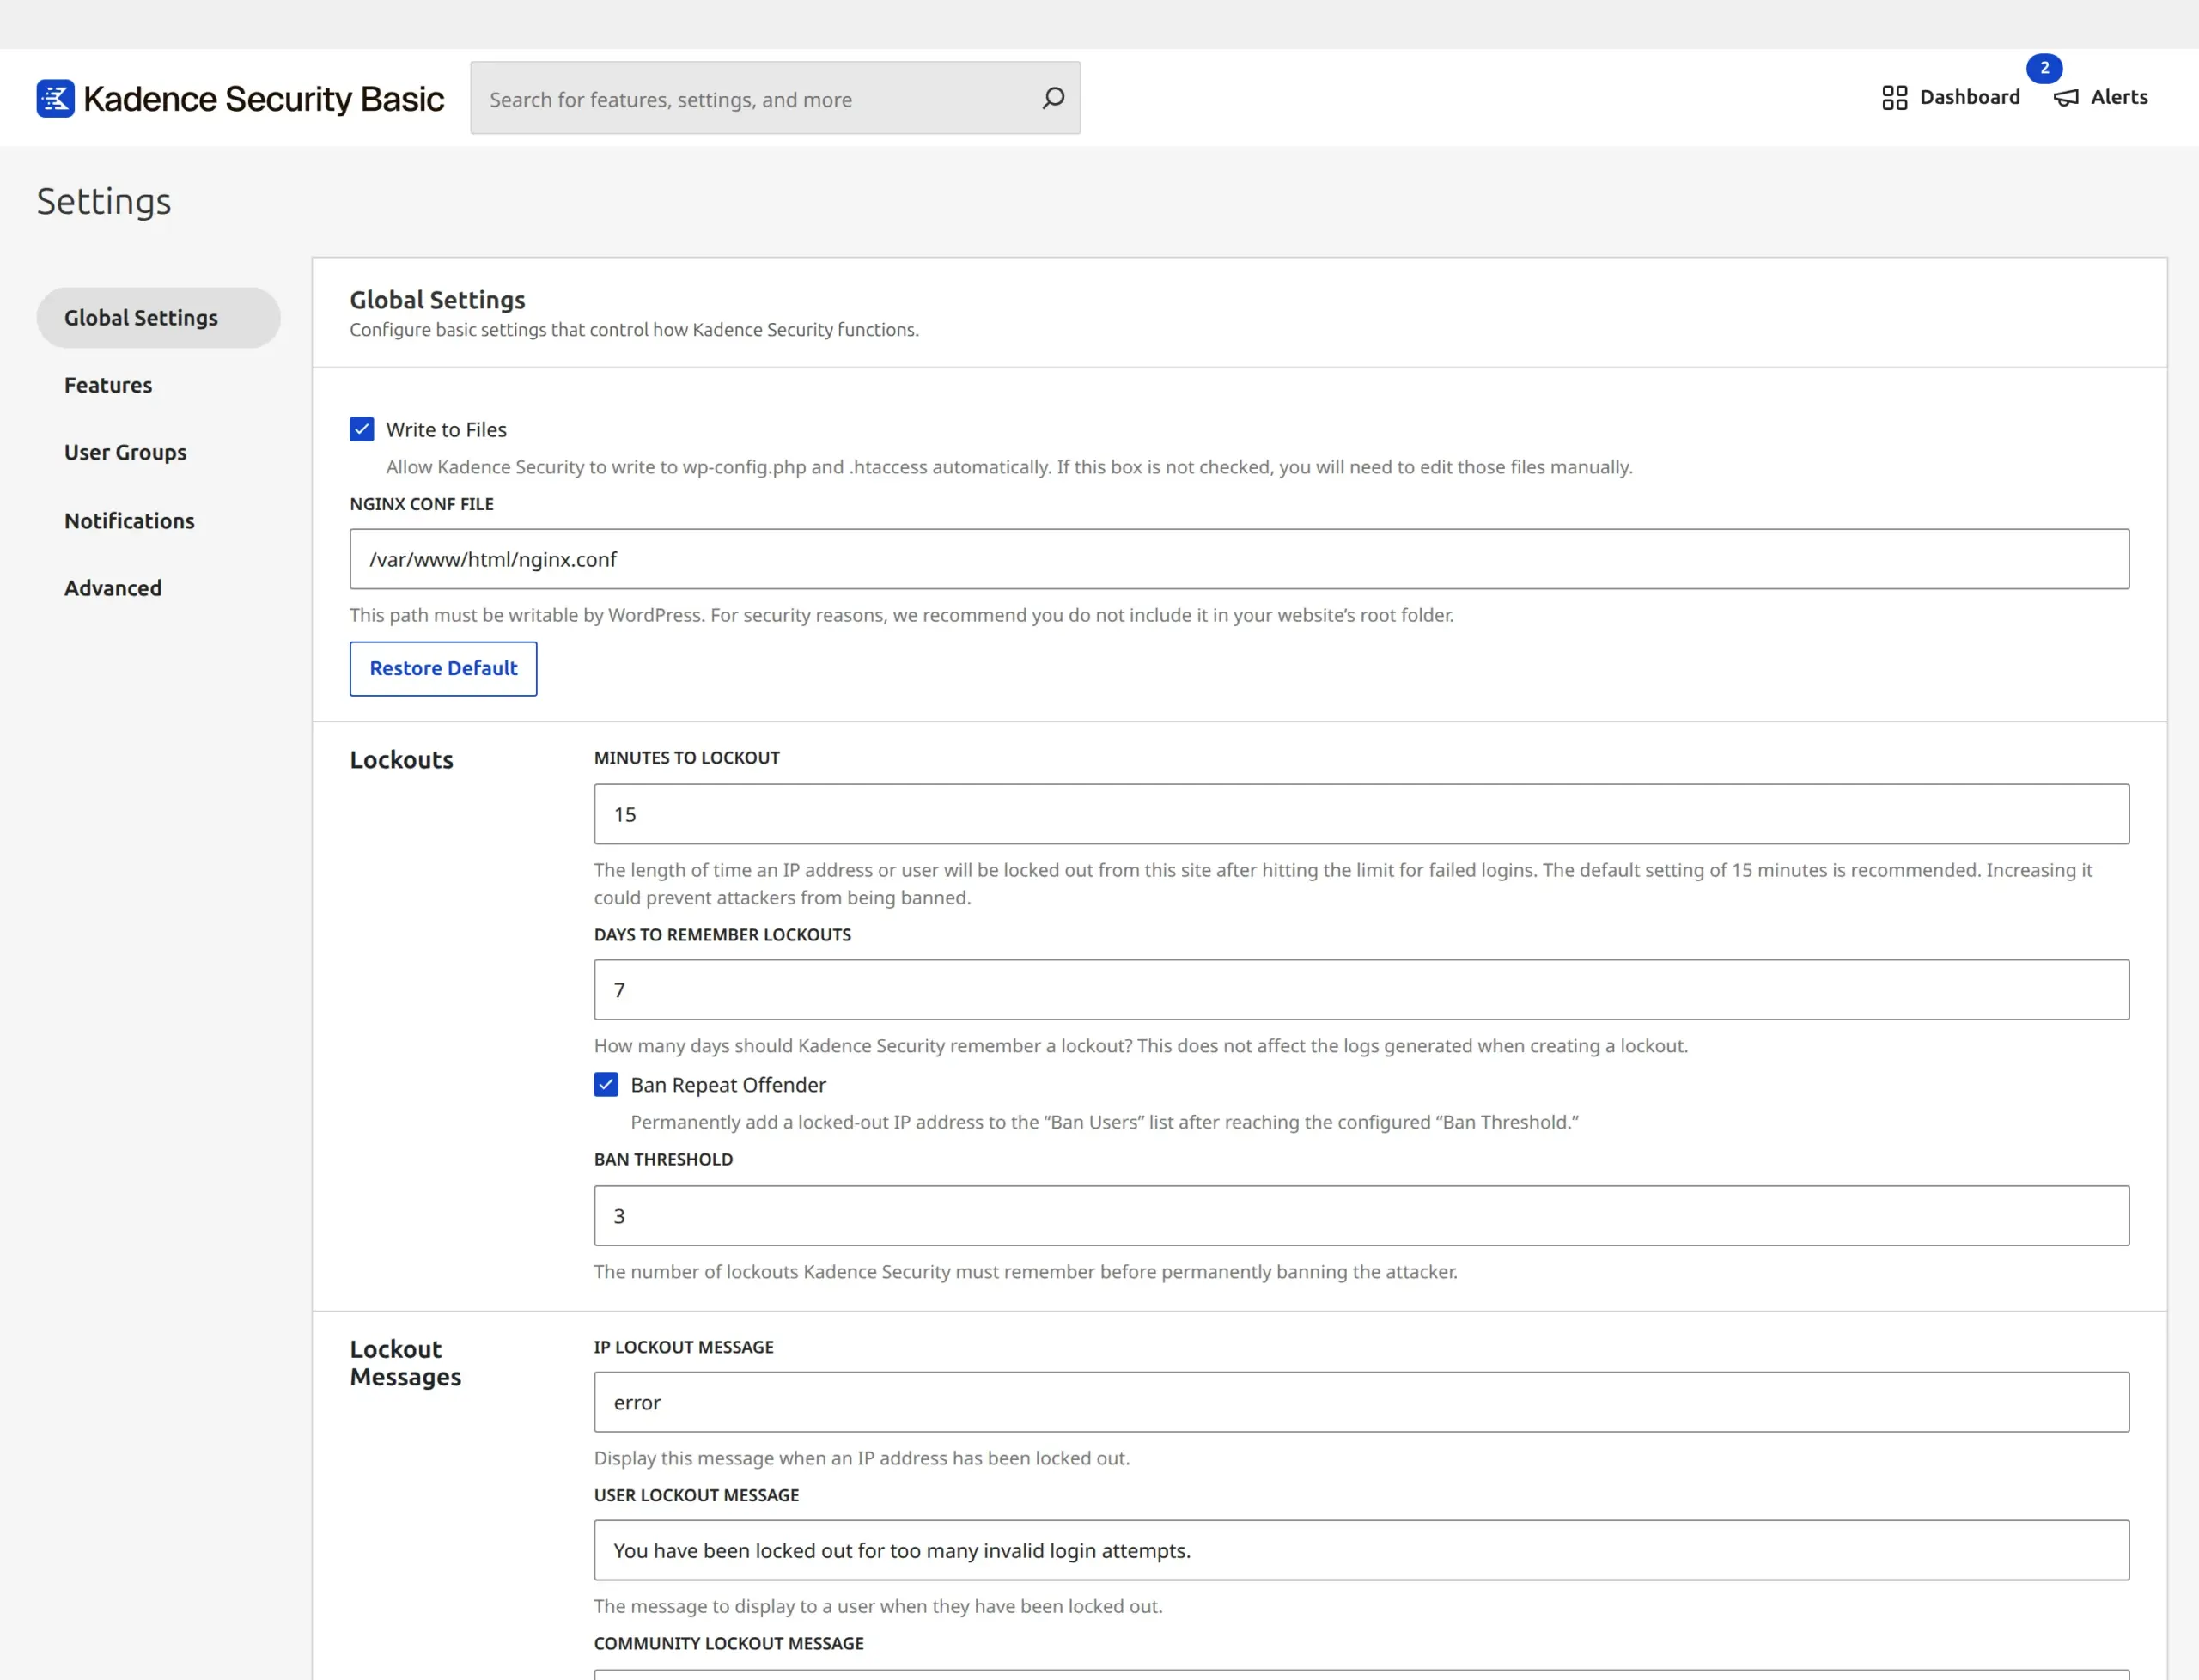Click the Ban Threshold input field

[x=1361, y=1216]
